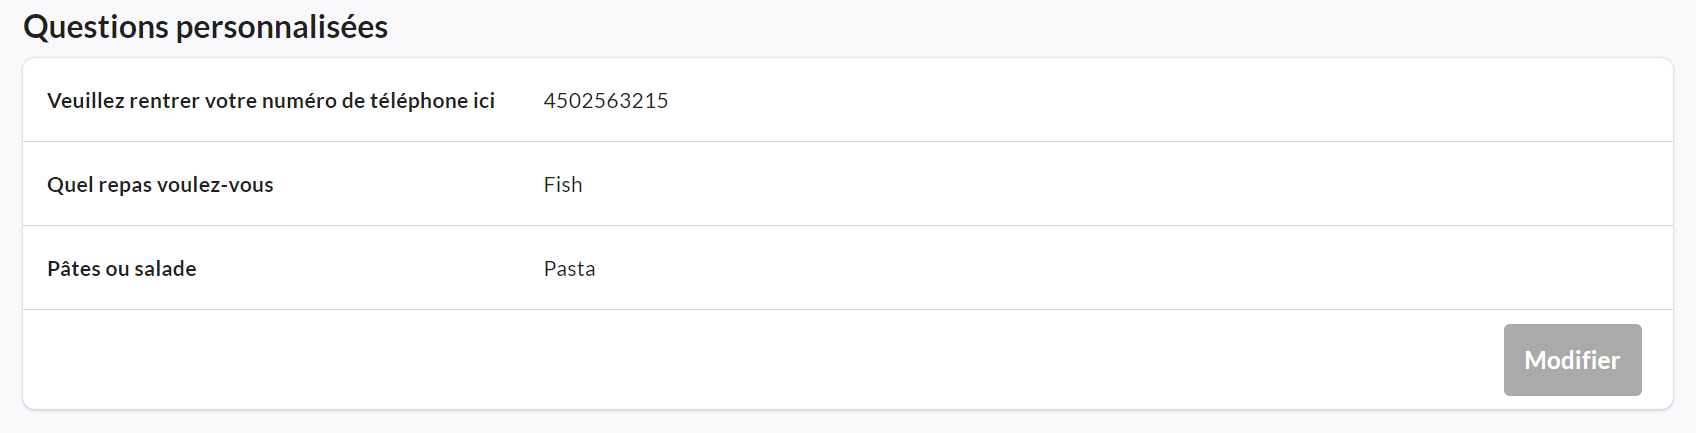Click the Fish meal answer
The height and width of the screenshot is (433, 1696).
coord(563,185)
